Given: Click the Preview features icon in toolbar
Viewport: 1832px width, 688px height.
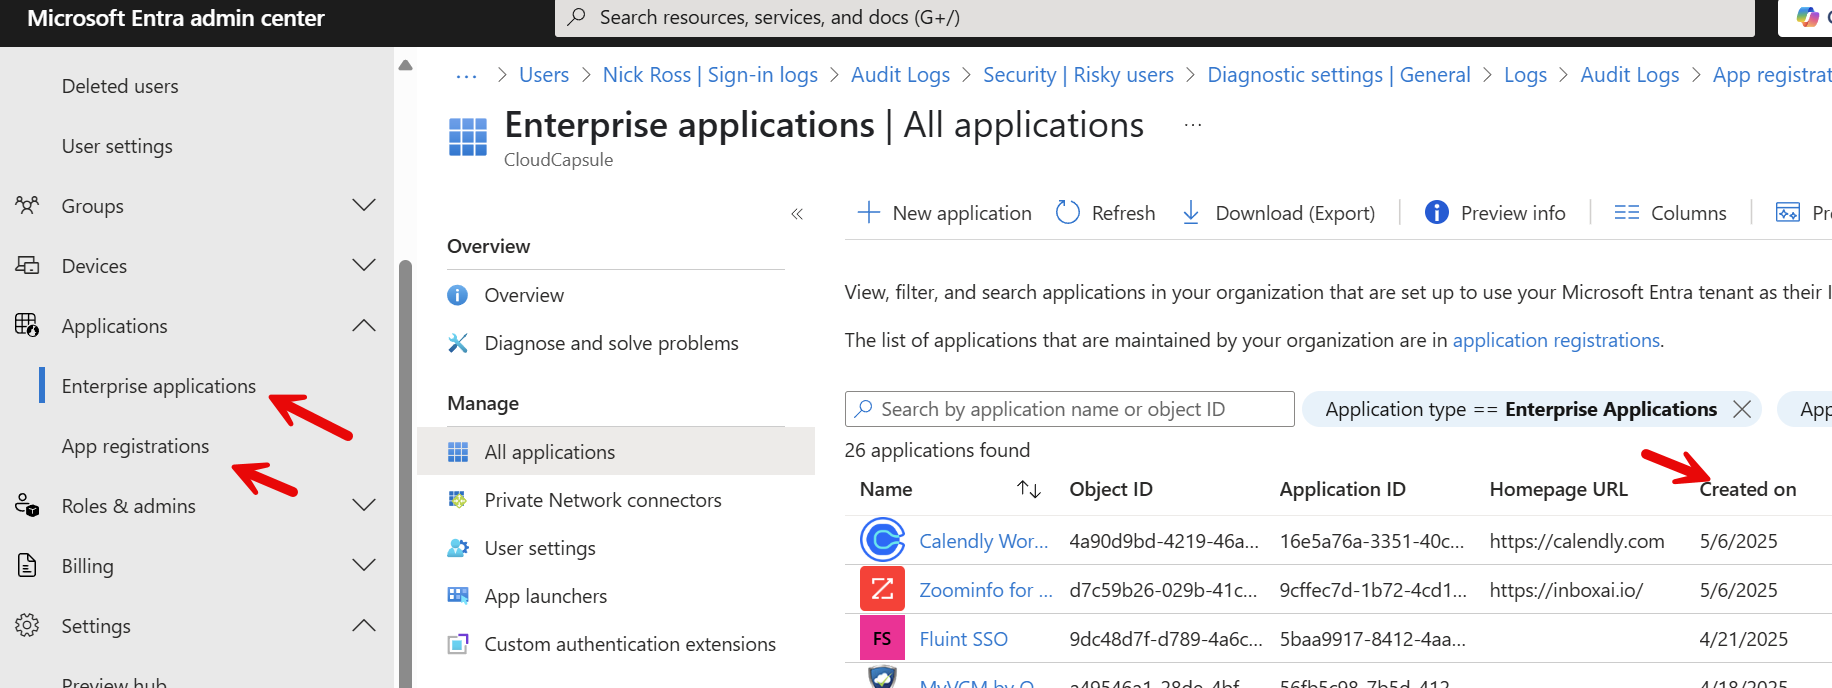Looking at the screenshot, I should (x=1788, y=212).
